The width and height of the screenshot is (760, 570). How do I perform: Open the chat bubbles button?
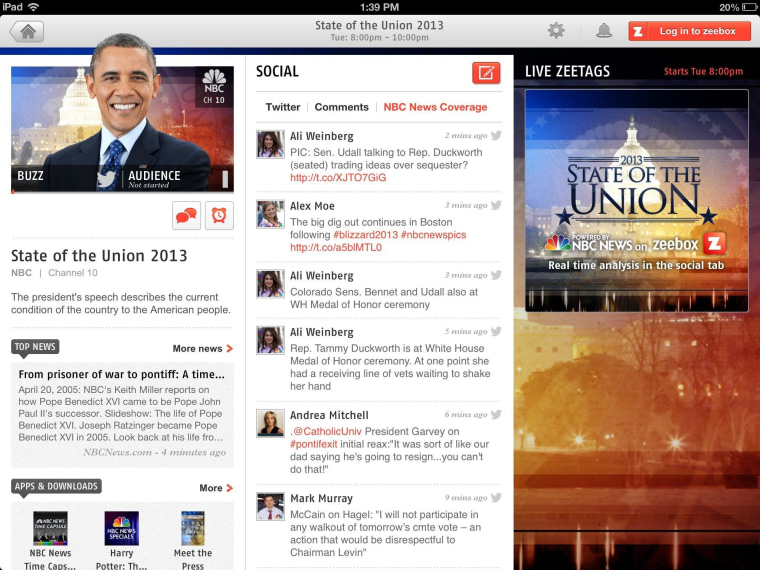(x=186, y=215)
